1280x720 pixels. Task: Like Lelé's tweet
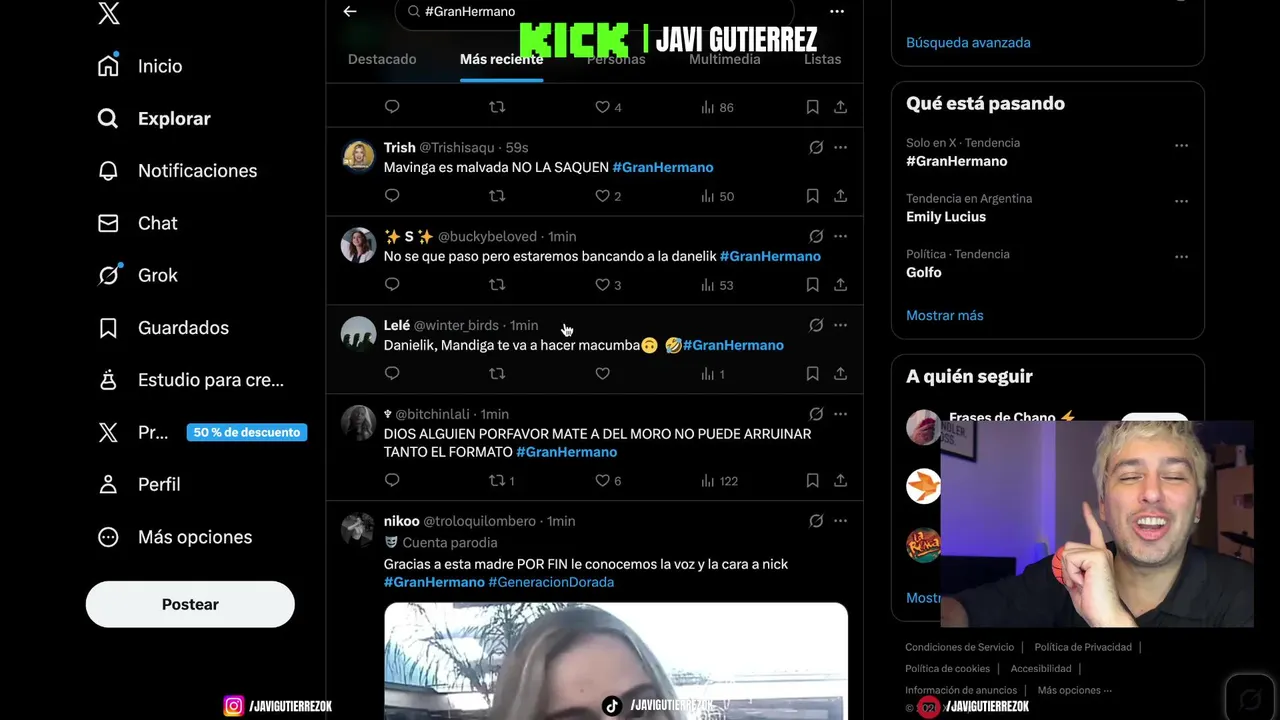point(602,374)
